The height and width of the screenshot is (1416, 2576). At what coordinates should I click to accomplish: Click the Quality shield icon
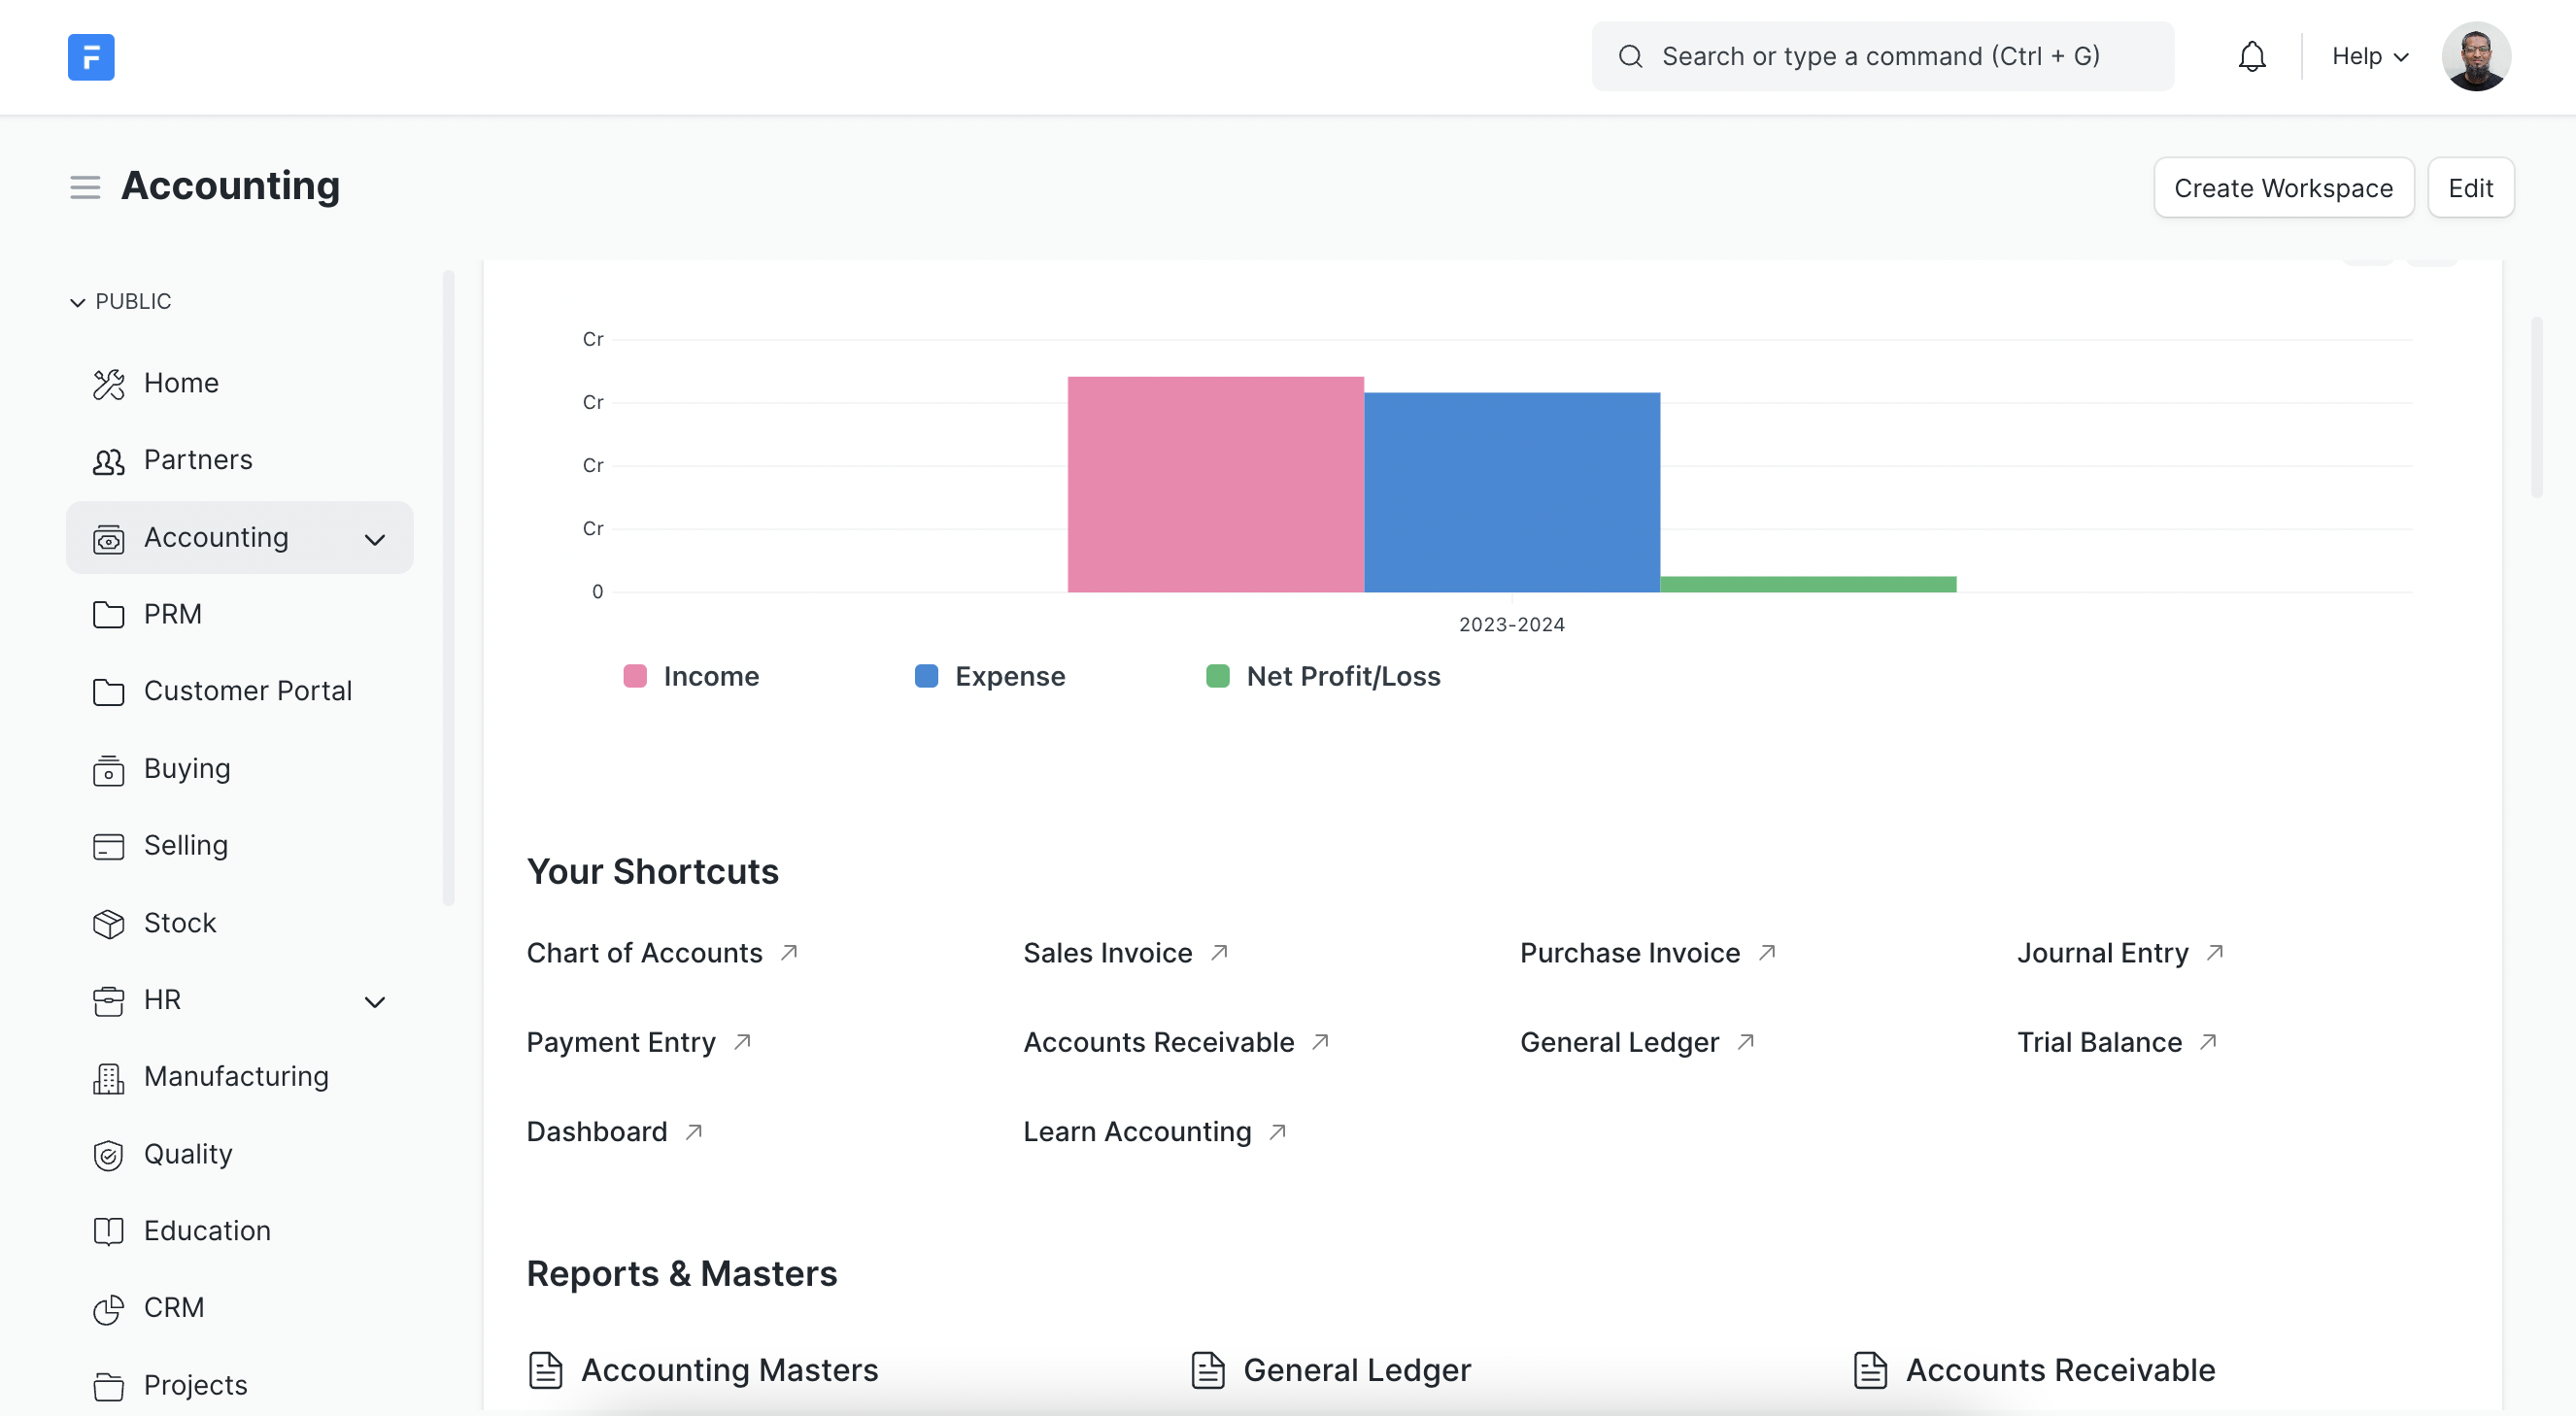(108, 1155)
